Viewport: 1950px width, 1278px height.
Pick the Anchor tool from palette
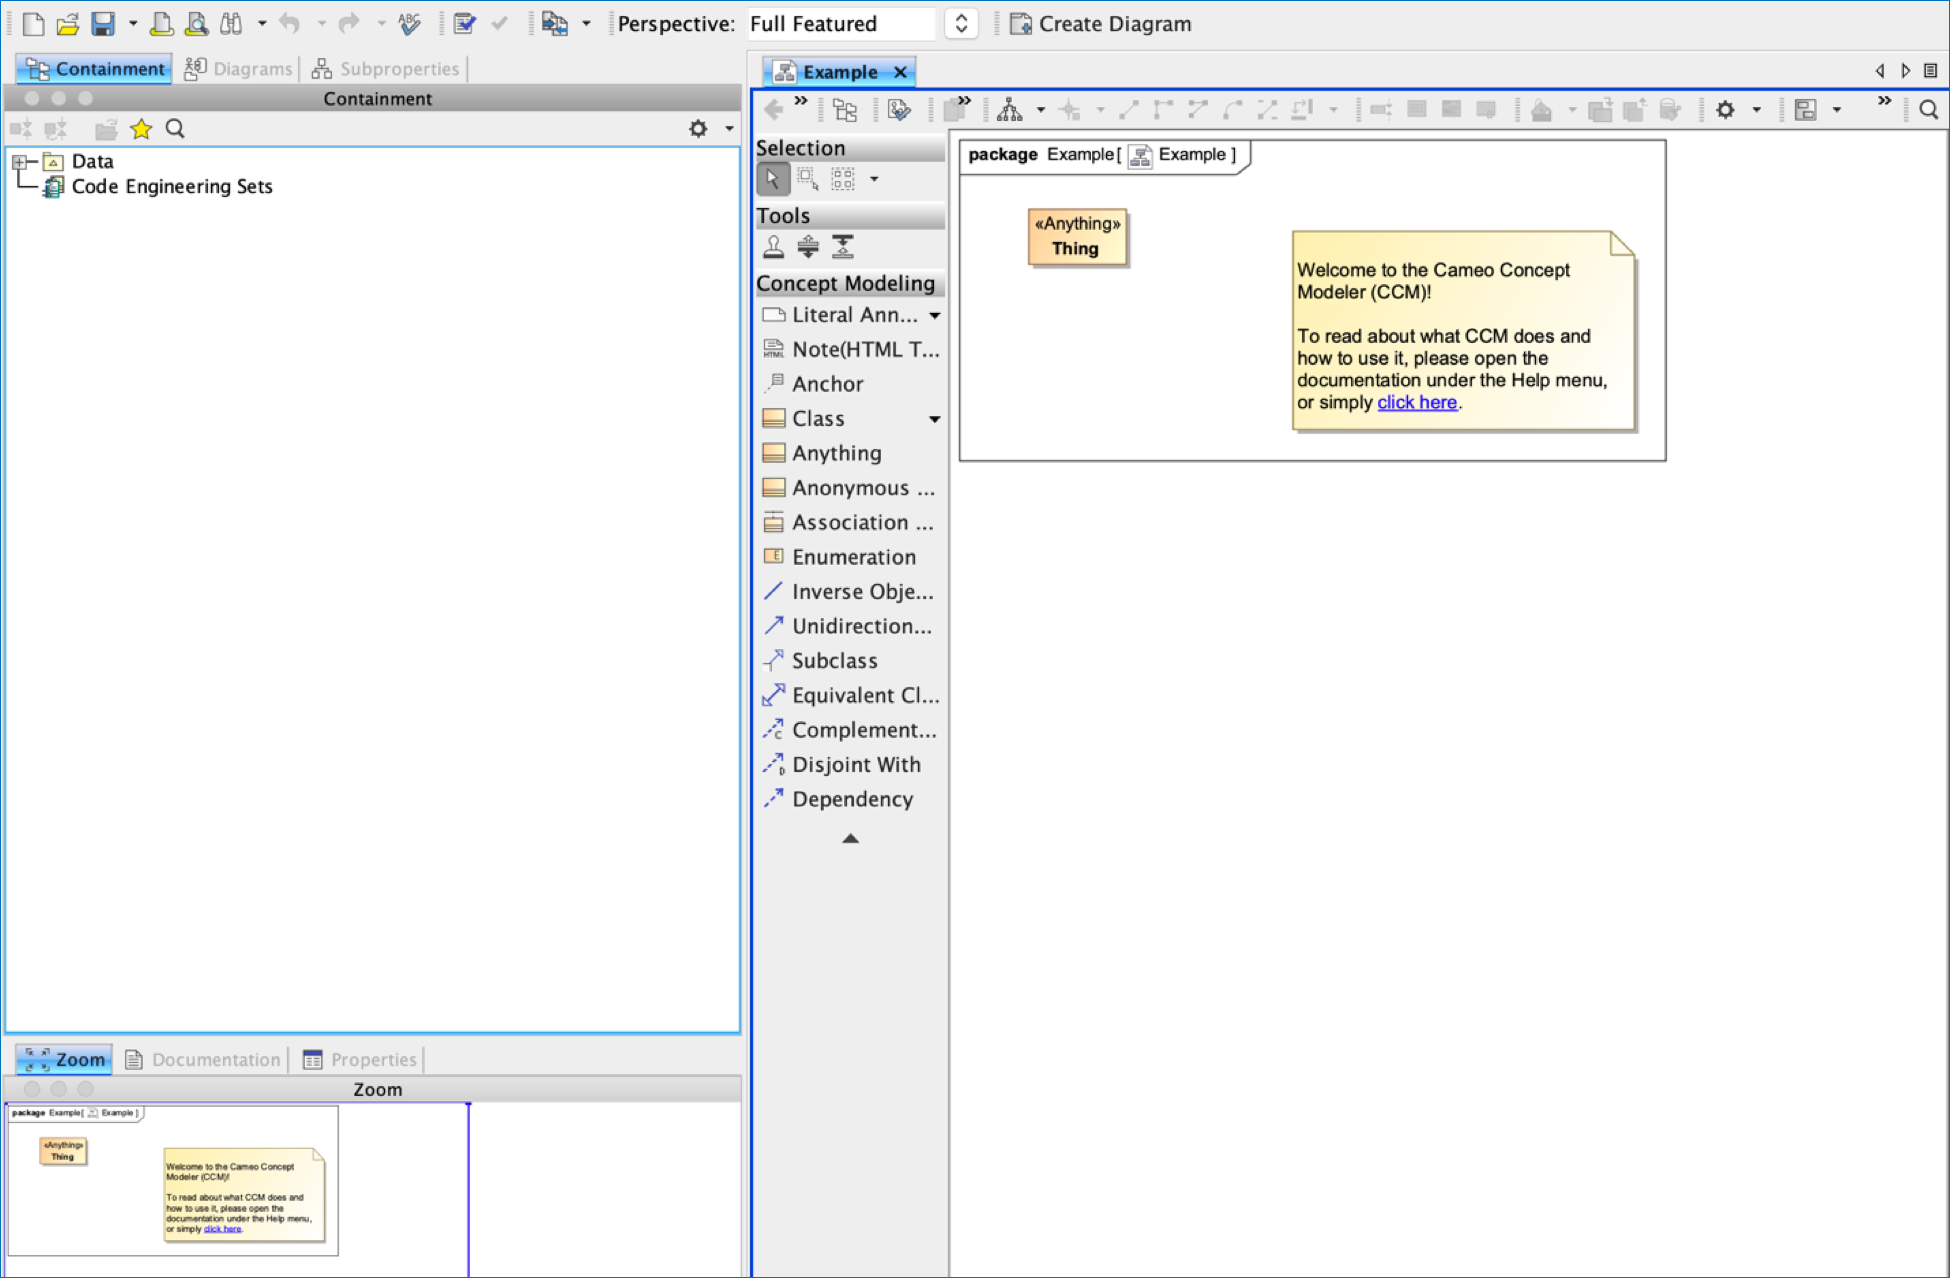point(827,384)
